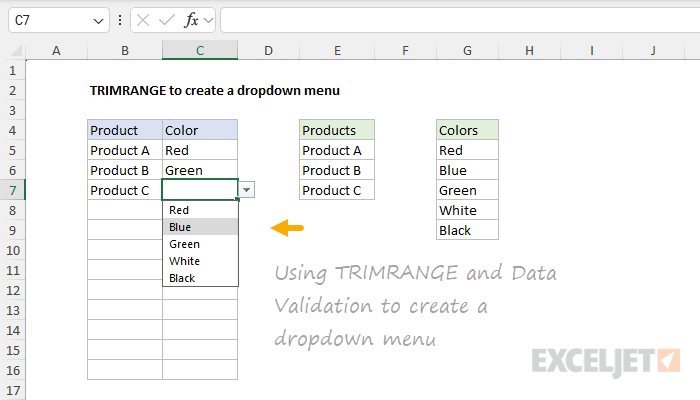700x400 pixels.
Task: Select column F header
Action: [x=405, y=50]
